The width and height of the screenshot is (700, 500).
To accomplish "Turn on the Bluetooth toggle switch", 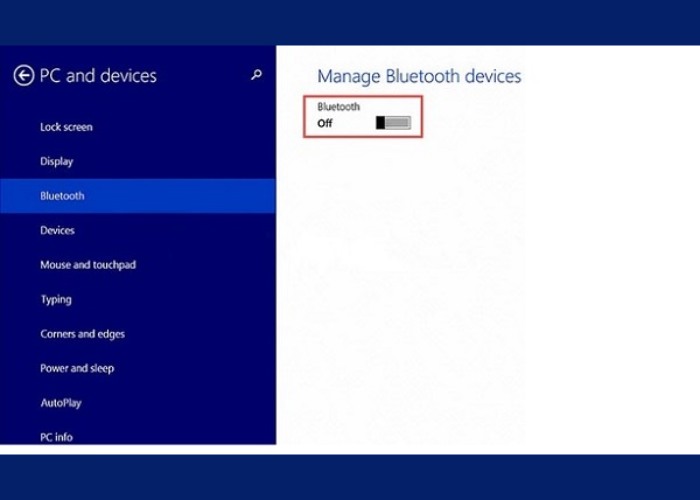I will [x=393, y=123].
